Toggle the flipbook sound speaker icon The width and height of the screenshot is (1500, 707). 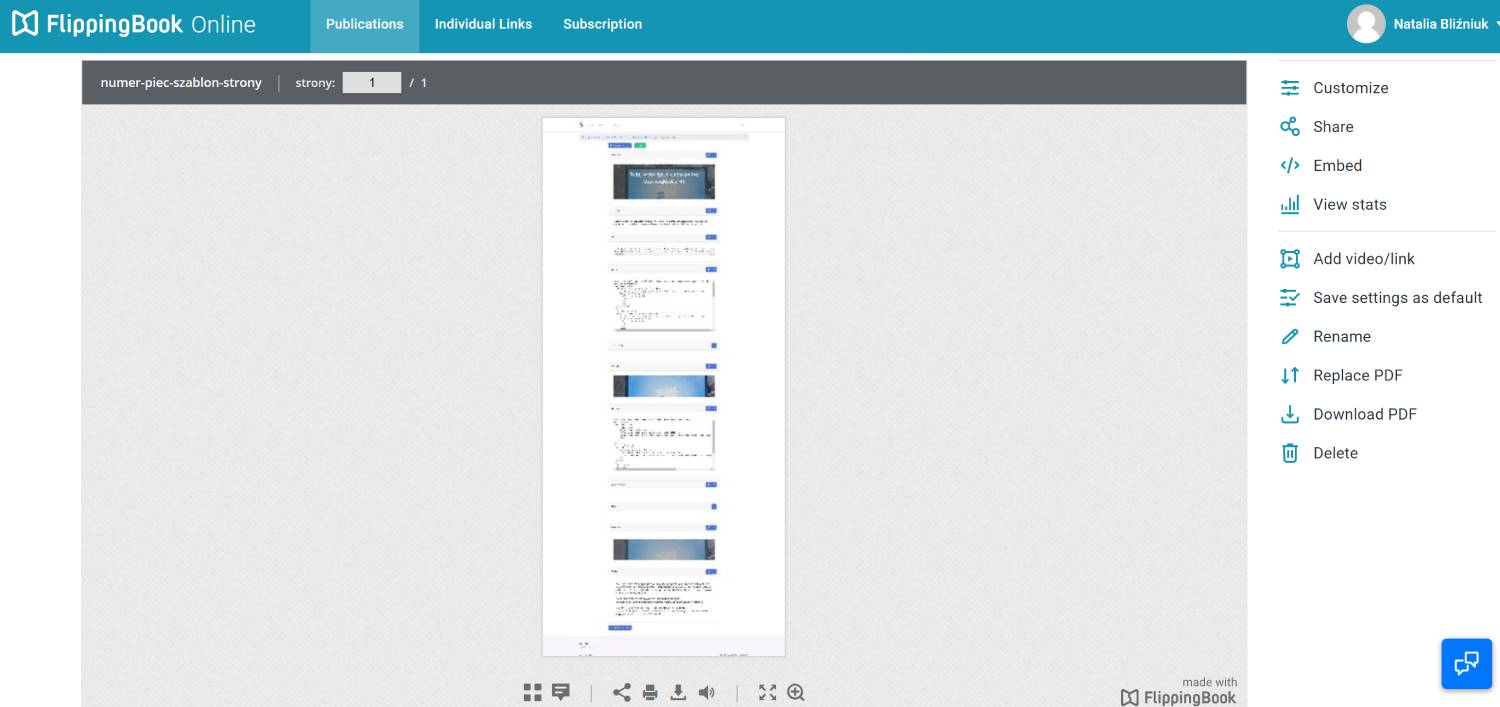coord(707,692)
